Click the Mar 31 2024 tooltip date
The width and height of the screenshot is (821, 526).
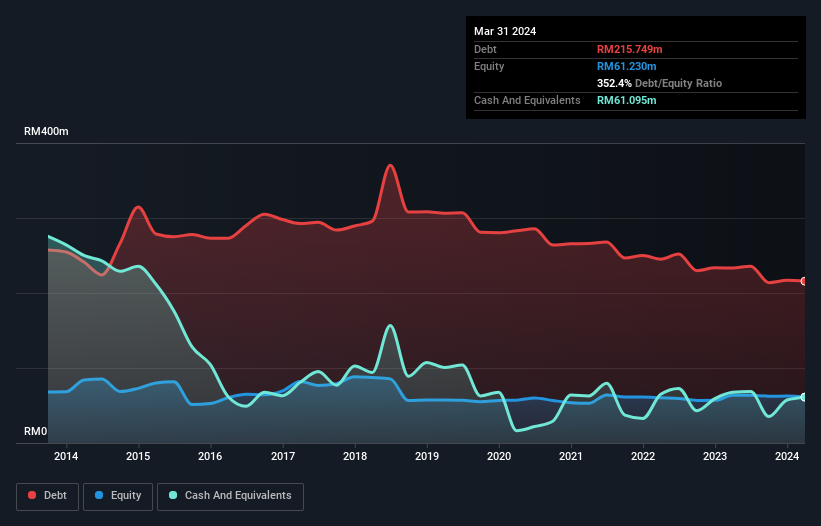(505, 31)
